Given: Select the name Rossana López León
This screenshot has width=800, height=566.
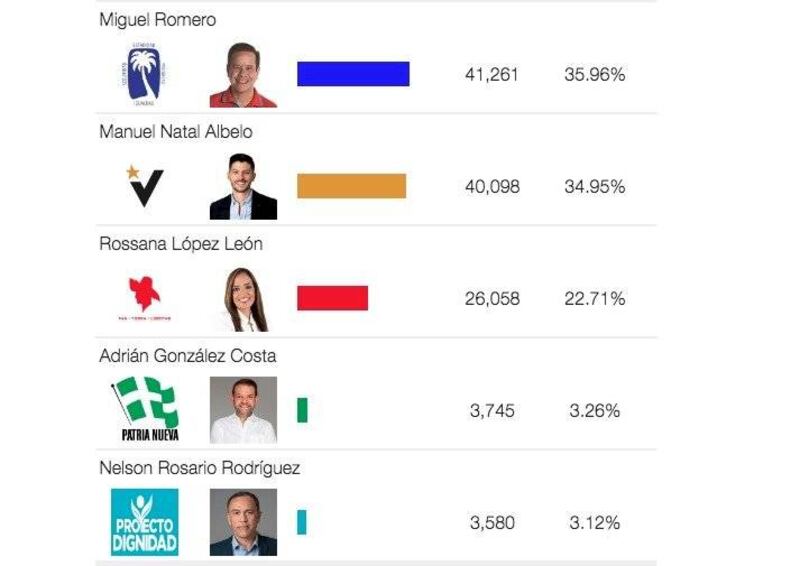Looking at the screenshot, I should 181,244.
